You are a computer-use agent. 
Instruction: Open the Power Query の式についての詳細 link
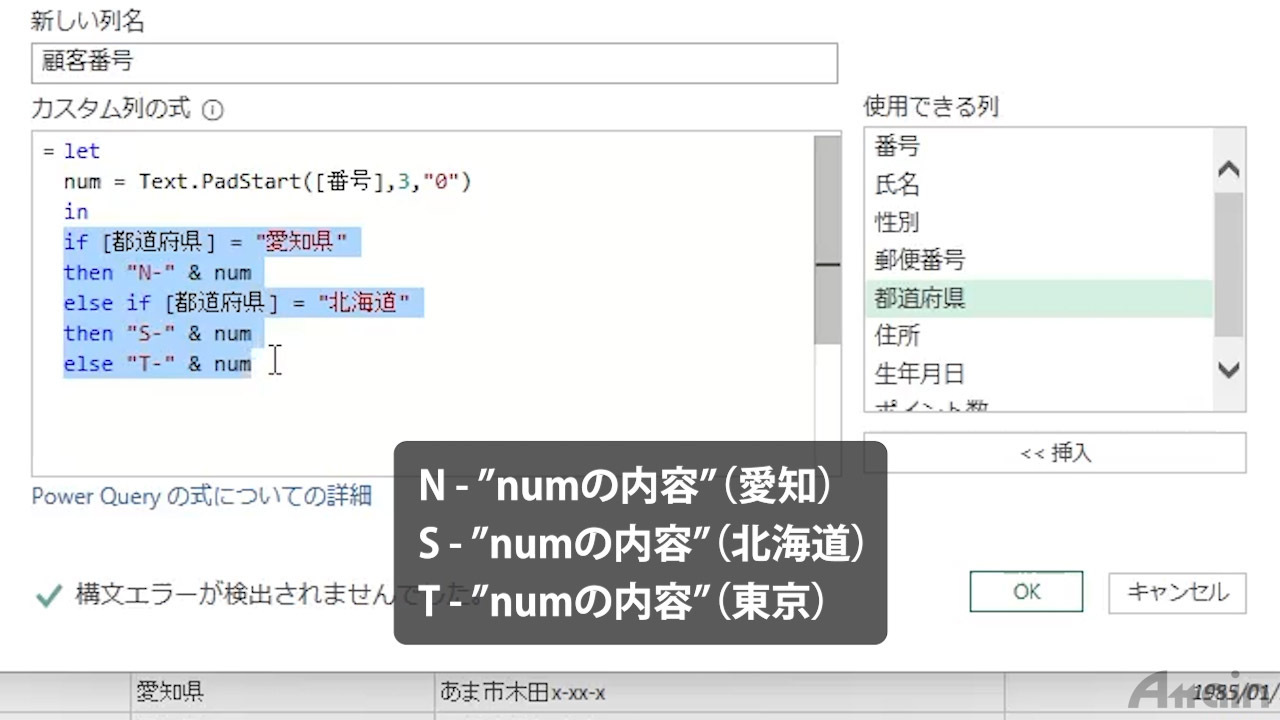pyautogui.click(x=201, y=496)
